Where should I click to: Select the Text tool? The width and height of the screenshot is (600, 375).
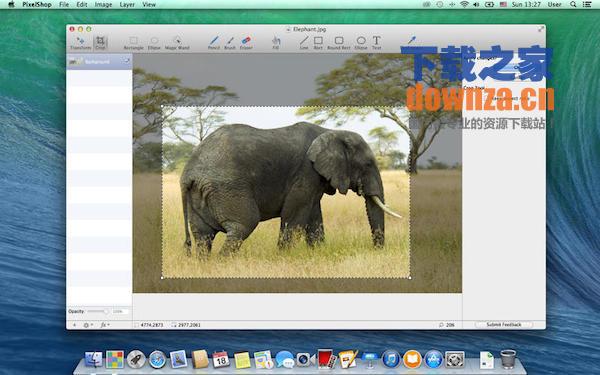pyautogui.click(x=377, y=43)
